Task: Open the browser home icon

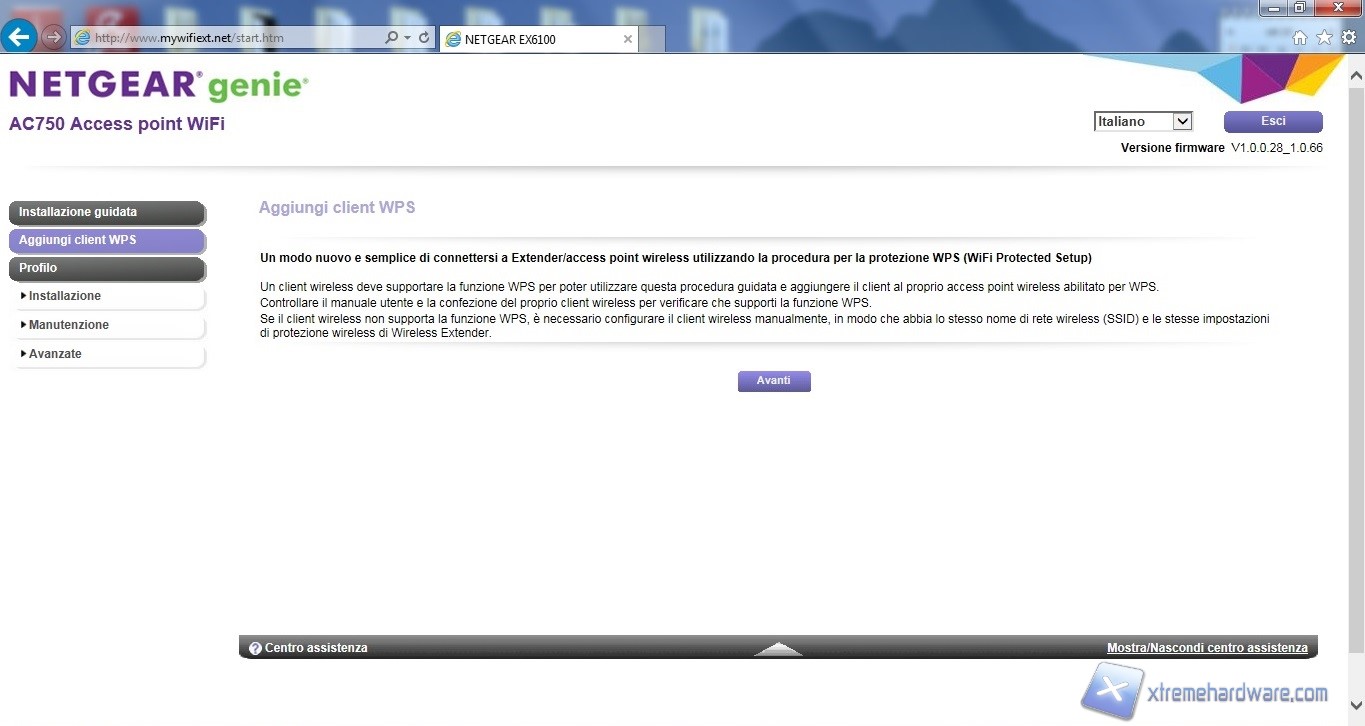Action: [x=1300, y=38]
